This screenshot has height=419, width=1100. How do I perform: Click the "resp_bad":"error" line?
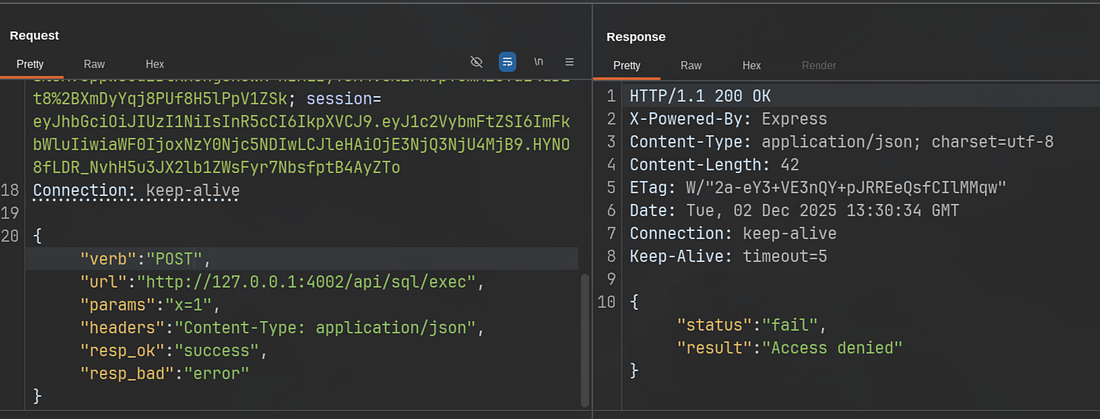click(x=165, y=373)
